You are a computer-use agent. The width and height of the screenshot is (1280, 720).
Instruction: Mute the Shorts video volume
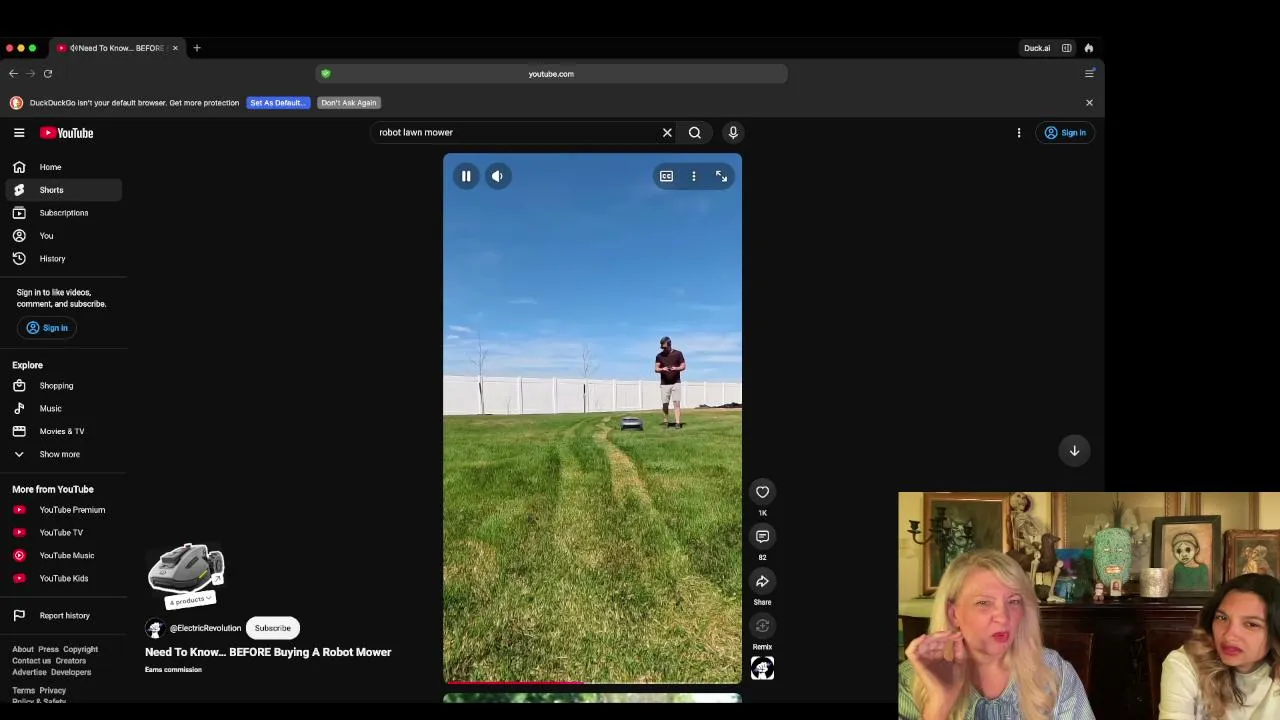pyautogui.click(x=497, y=176)
